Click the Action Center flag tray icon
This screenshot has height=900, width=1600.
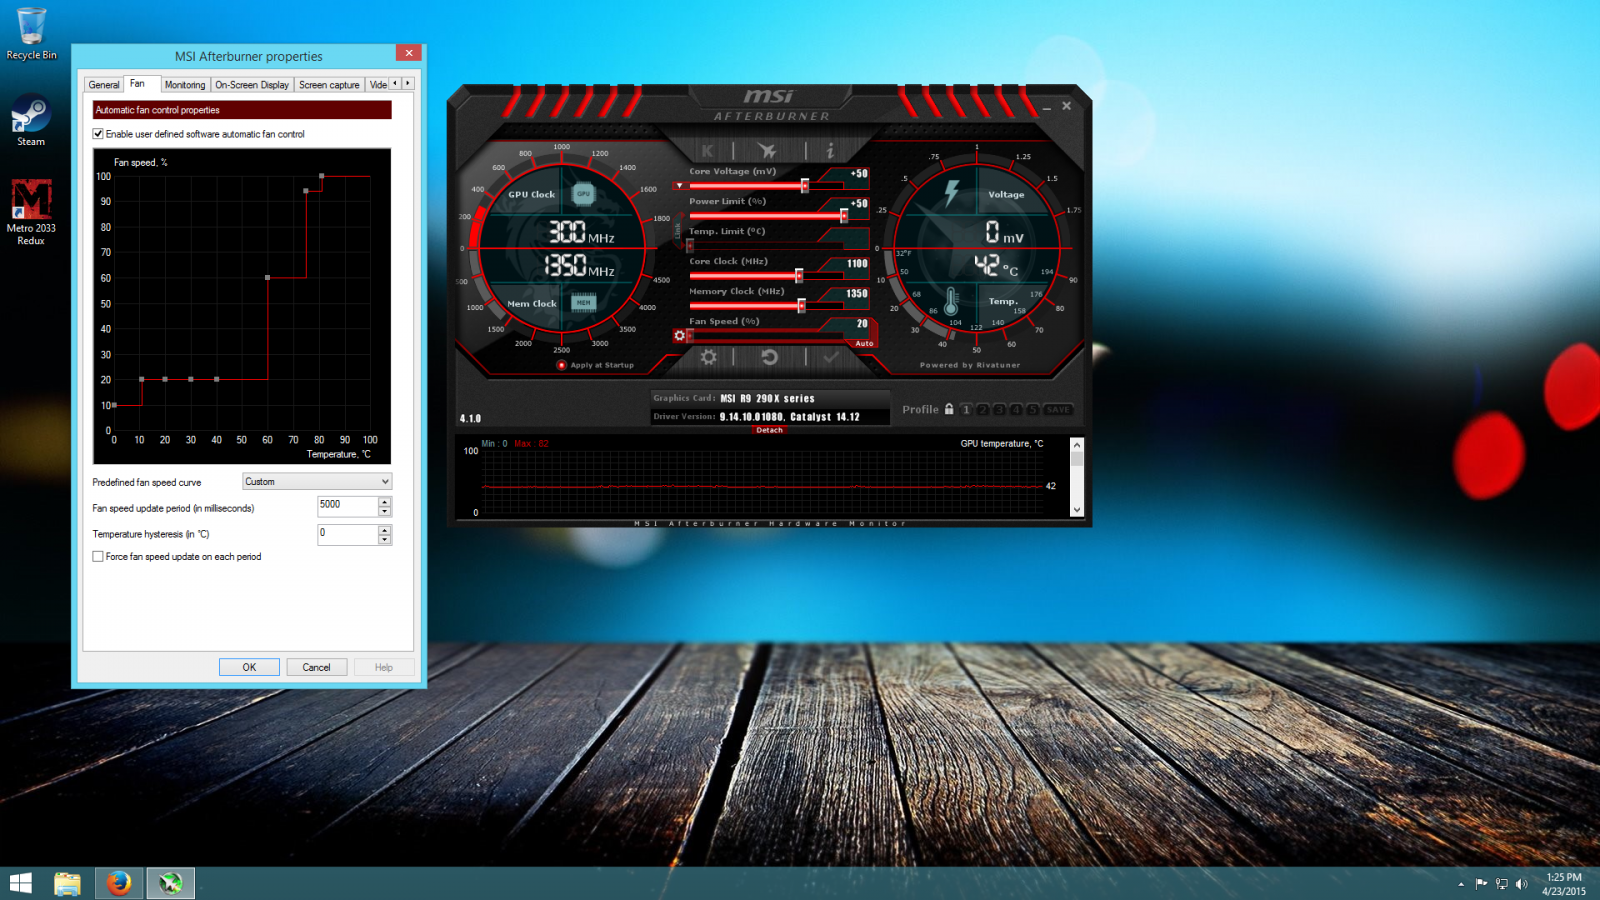(1481, 884)
